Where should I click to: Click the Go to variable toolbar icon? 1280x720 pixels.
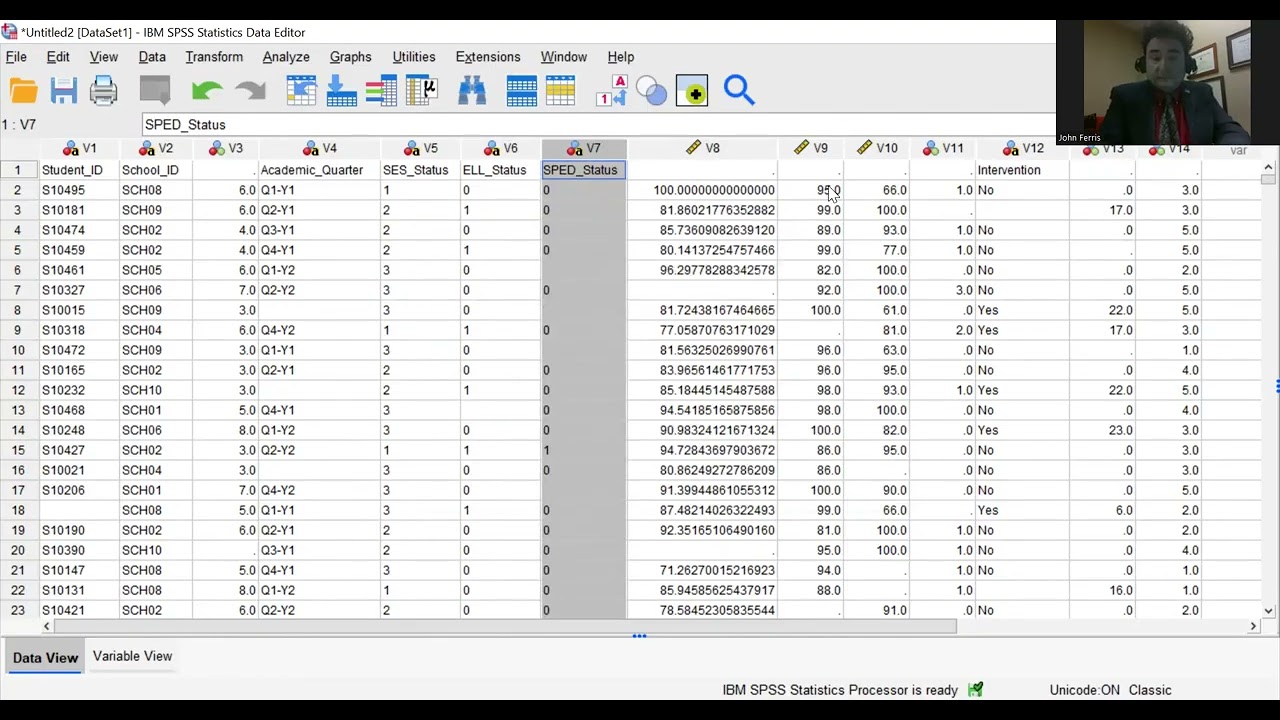tap(341, 91)
